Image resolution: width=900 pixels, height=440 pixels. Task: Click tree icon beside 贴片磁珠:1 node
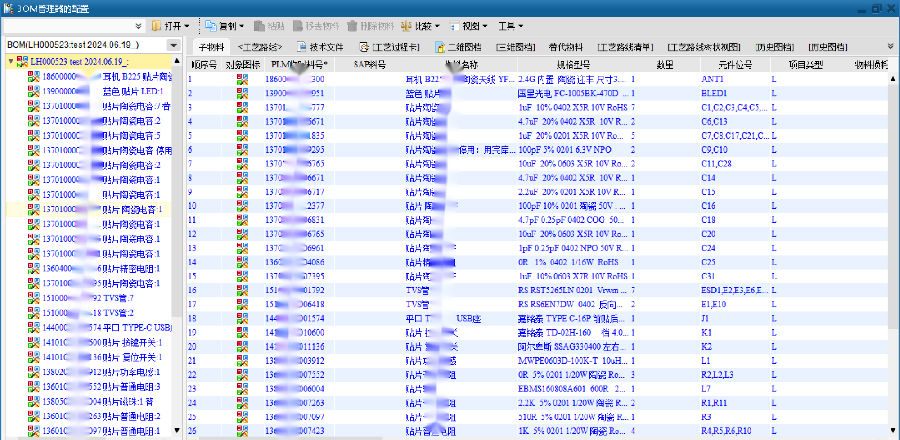click(x=34, y=401)
